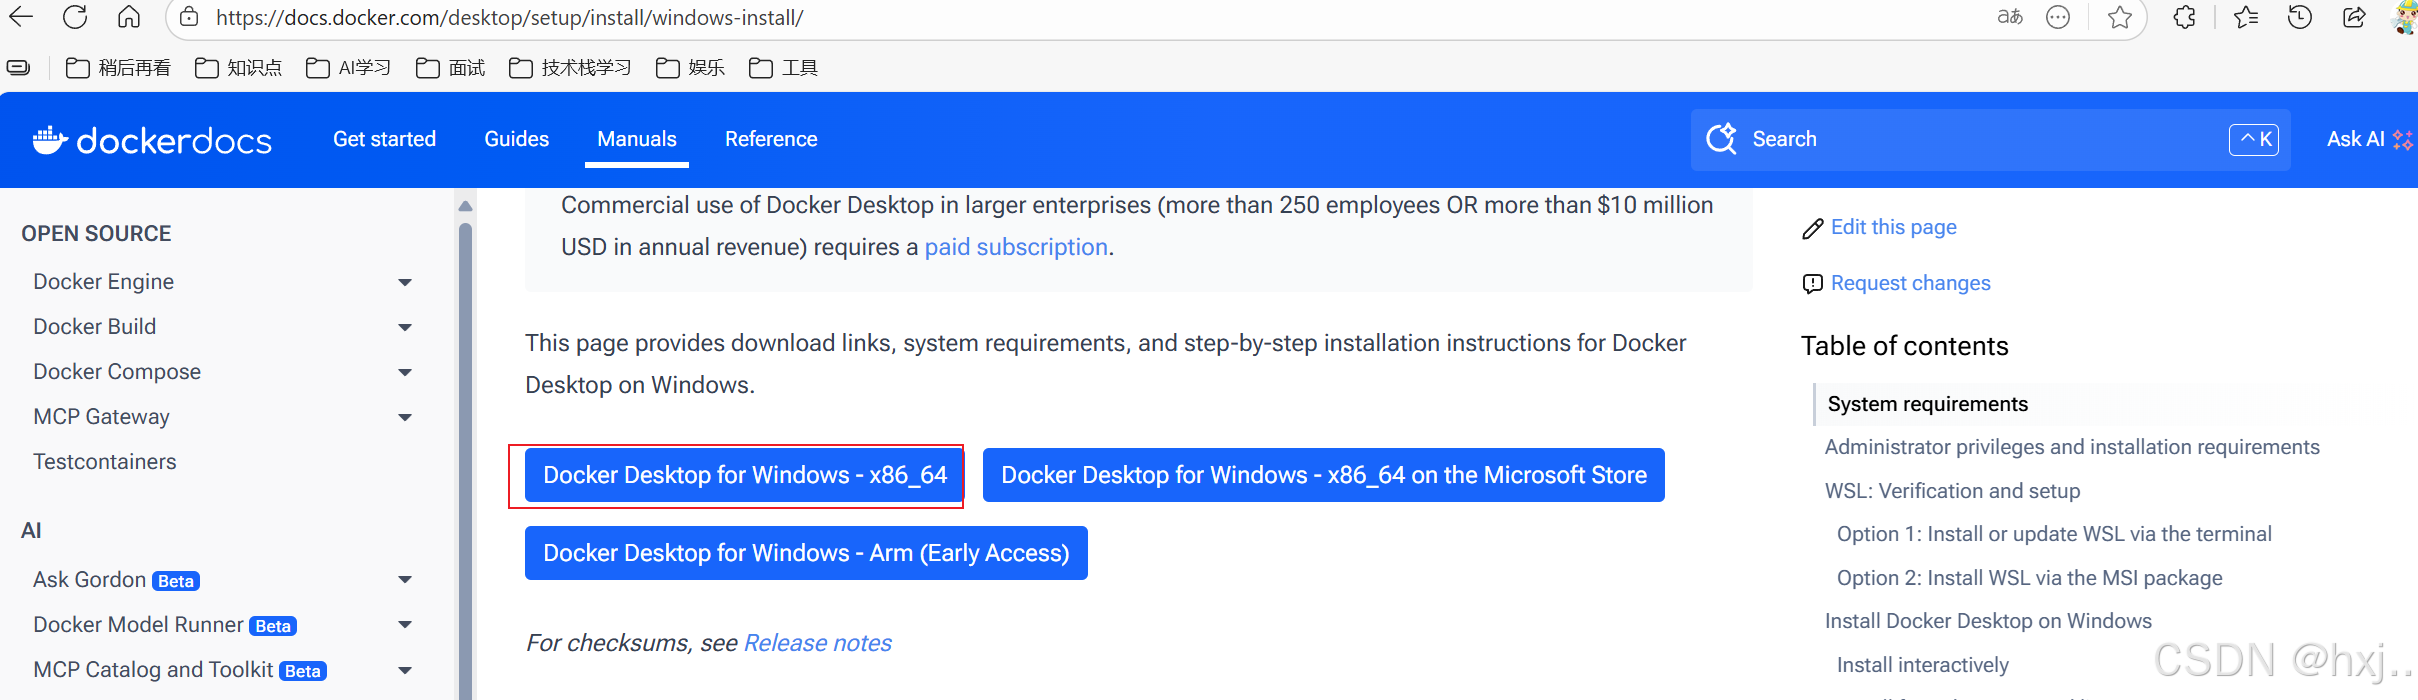Image resolution: width=2418 pixels, height=700 pixels.
Task: Open the Release notes link
Action: (x=817, y=643)
